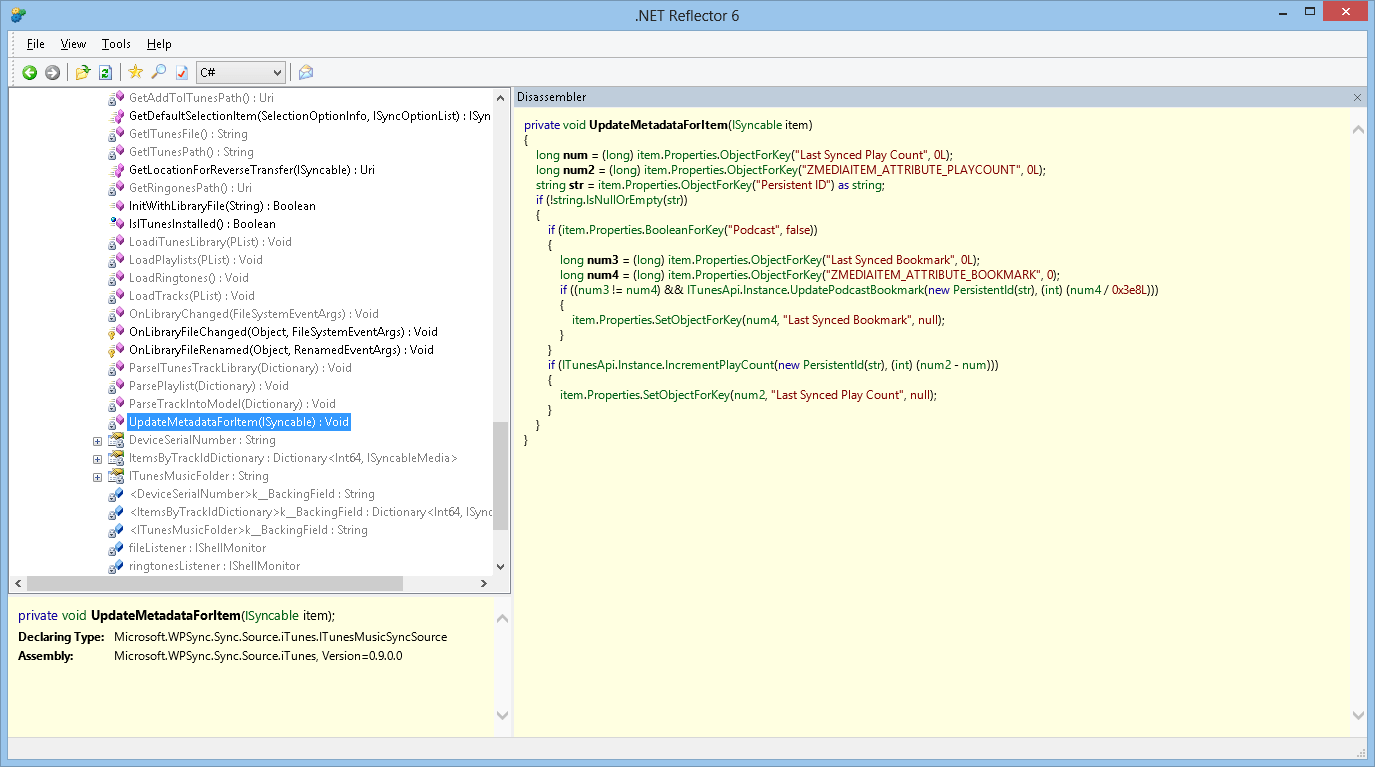Image resolution: width=1375 pixels, height=767 pixels.
Task: Select LoadiTunesLibrary(PList) : Void in tree
Action: click(x=210, y=242)
